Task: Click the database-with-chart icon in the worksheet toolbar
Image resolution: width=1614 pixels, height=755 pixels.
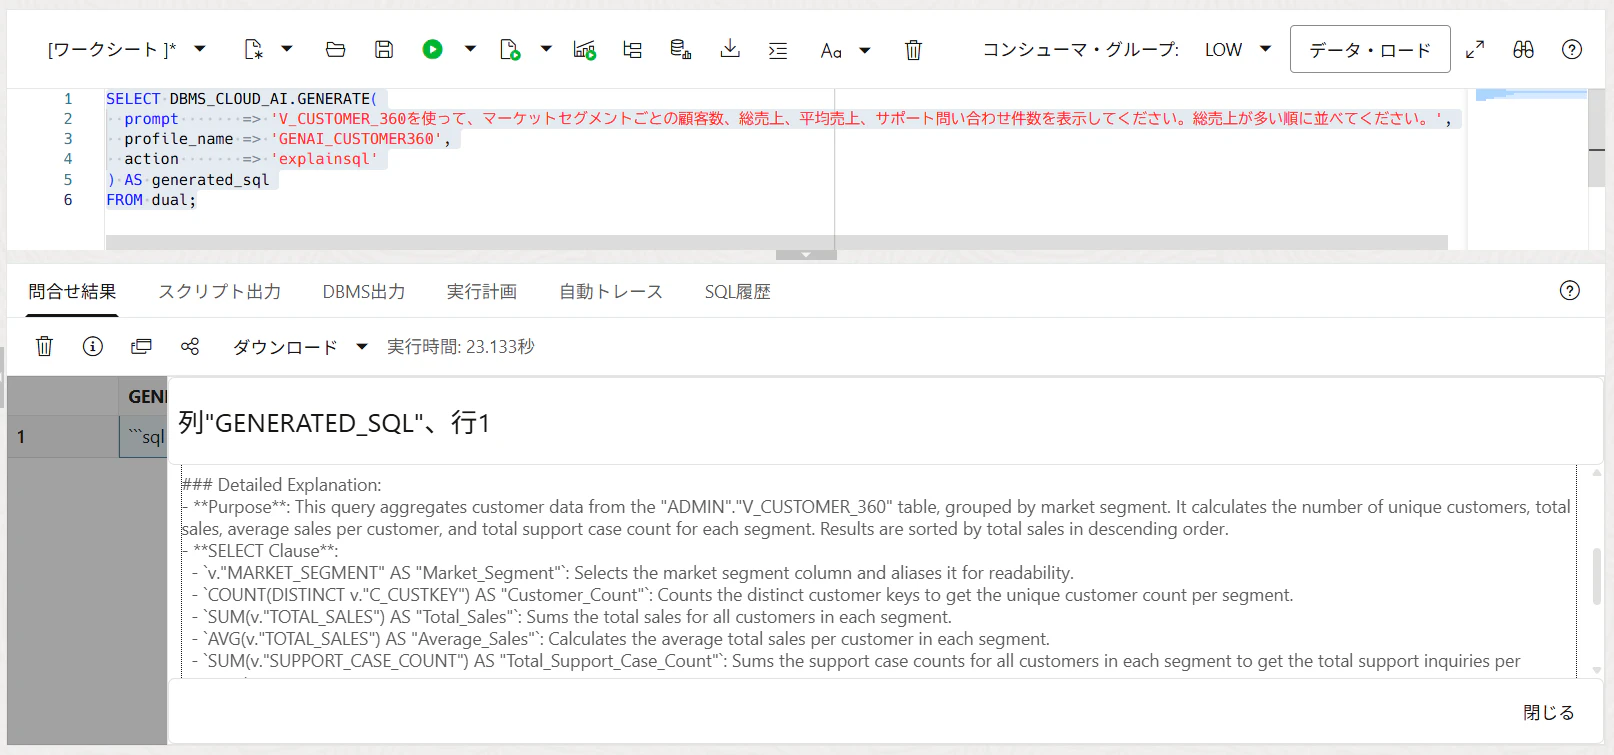Action: tap(681, 49)
